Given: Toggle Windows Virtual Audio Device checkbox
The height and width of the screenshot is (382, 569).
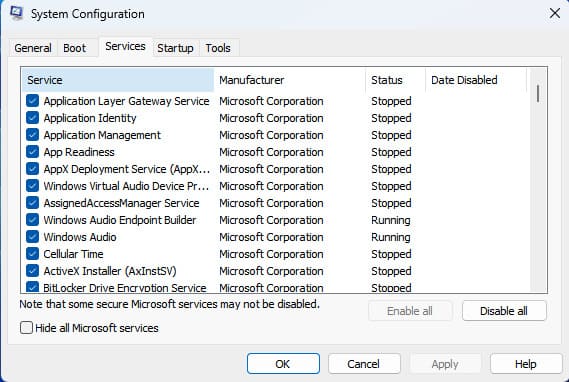Looking at the screenshot, I should pos(32,186).
